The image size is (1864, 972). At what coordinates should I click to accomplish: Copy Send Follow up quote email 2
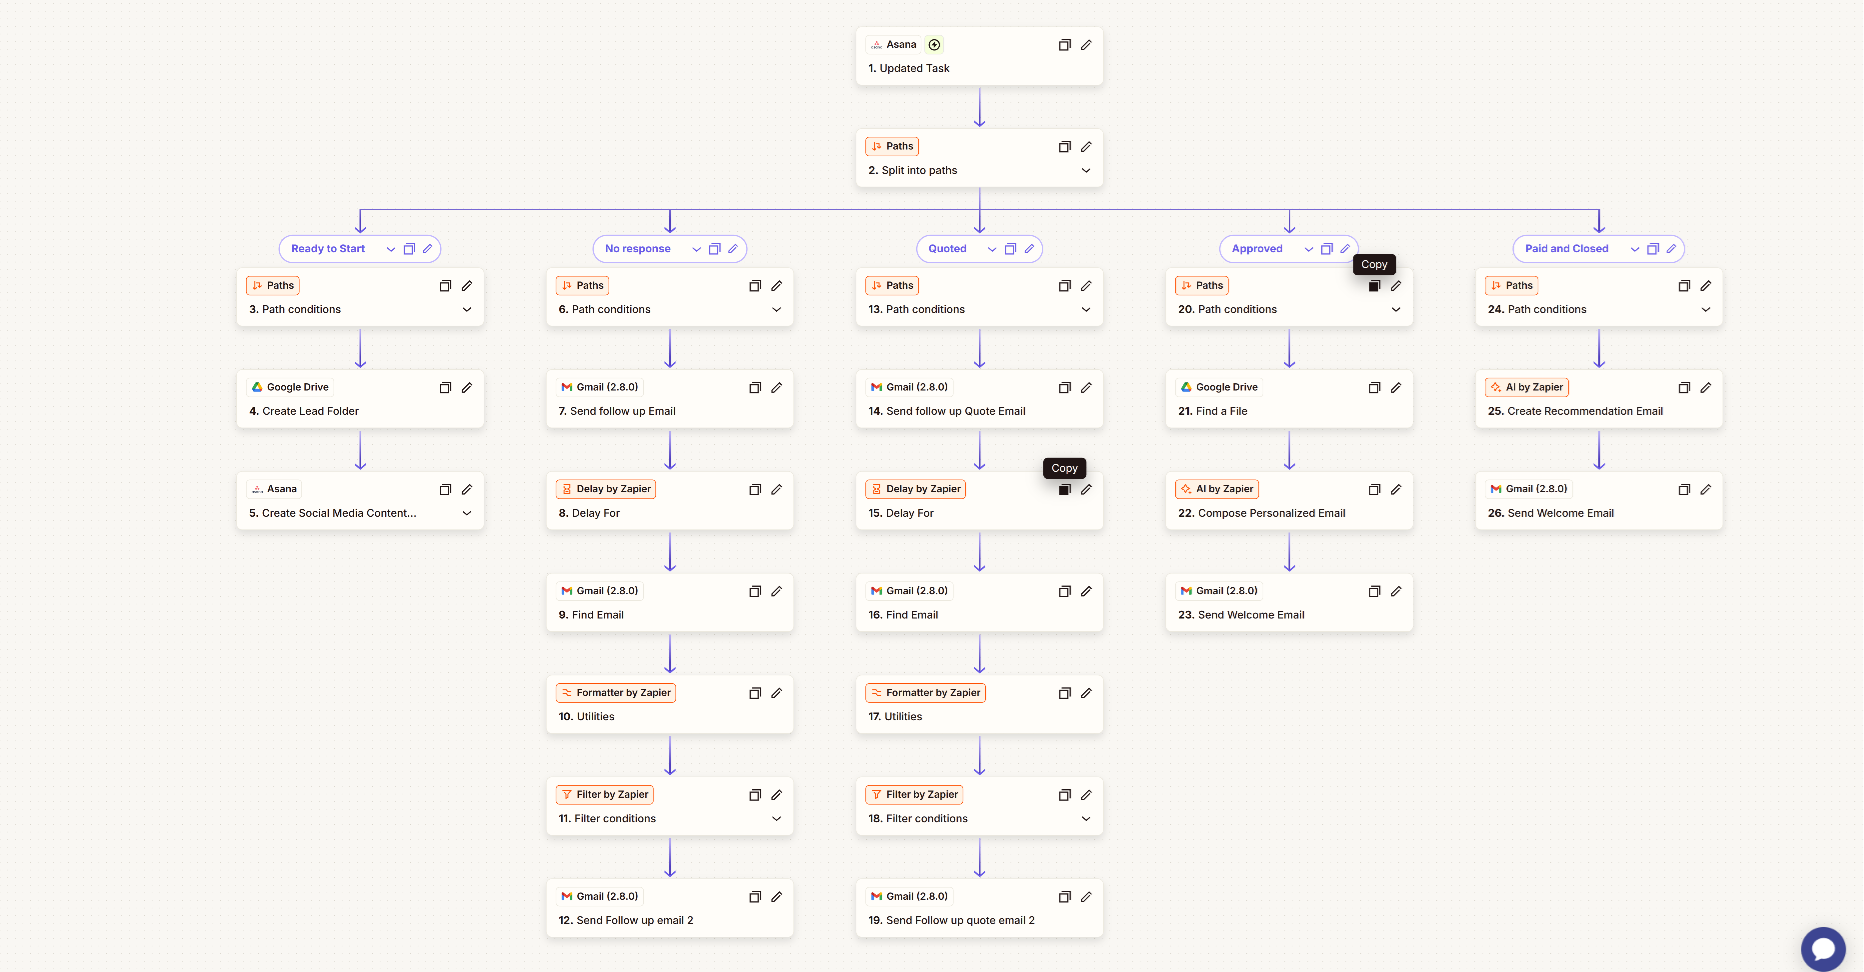click(x=1064, y=897)
